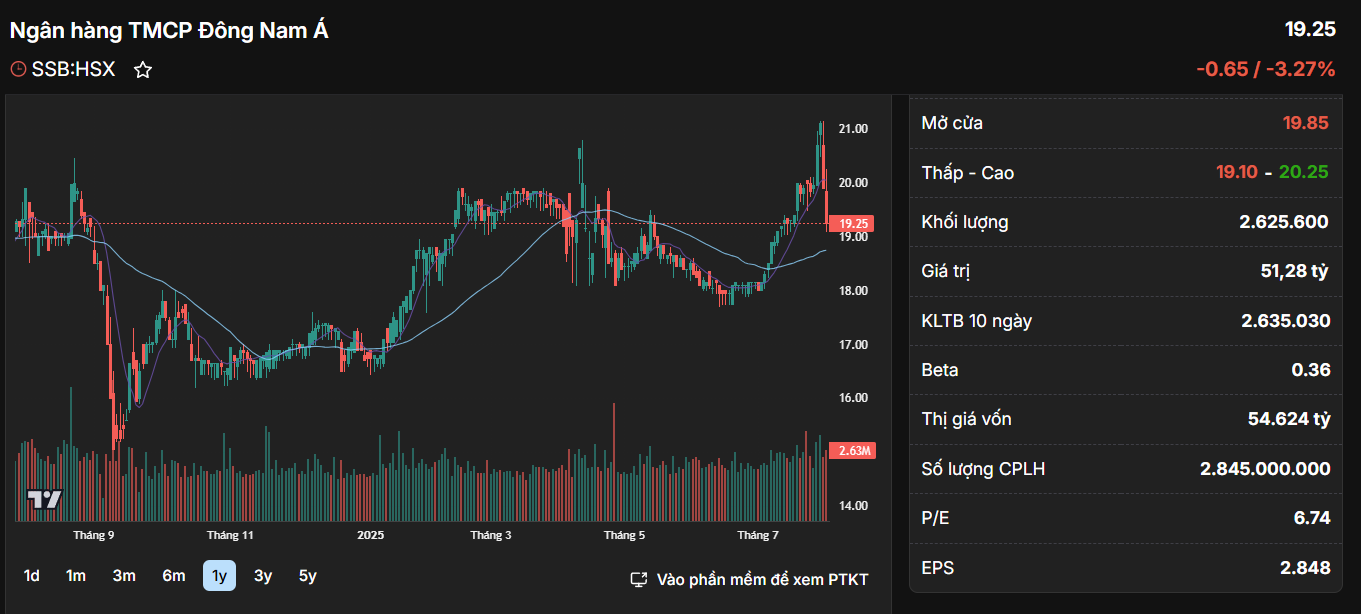The height and width of the screenshot is (614, 1361).
Task: Click the Khối lượng label
Action: (x=965, y=222)
